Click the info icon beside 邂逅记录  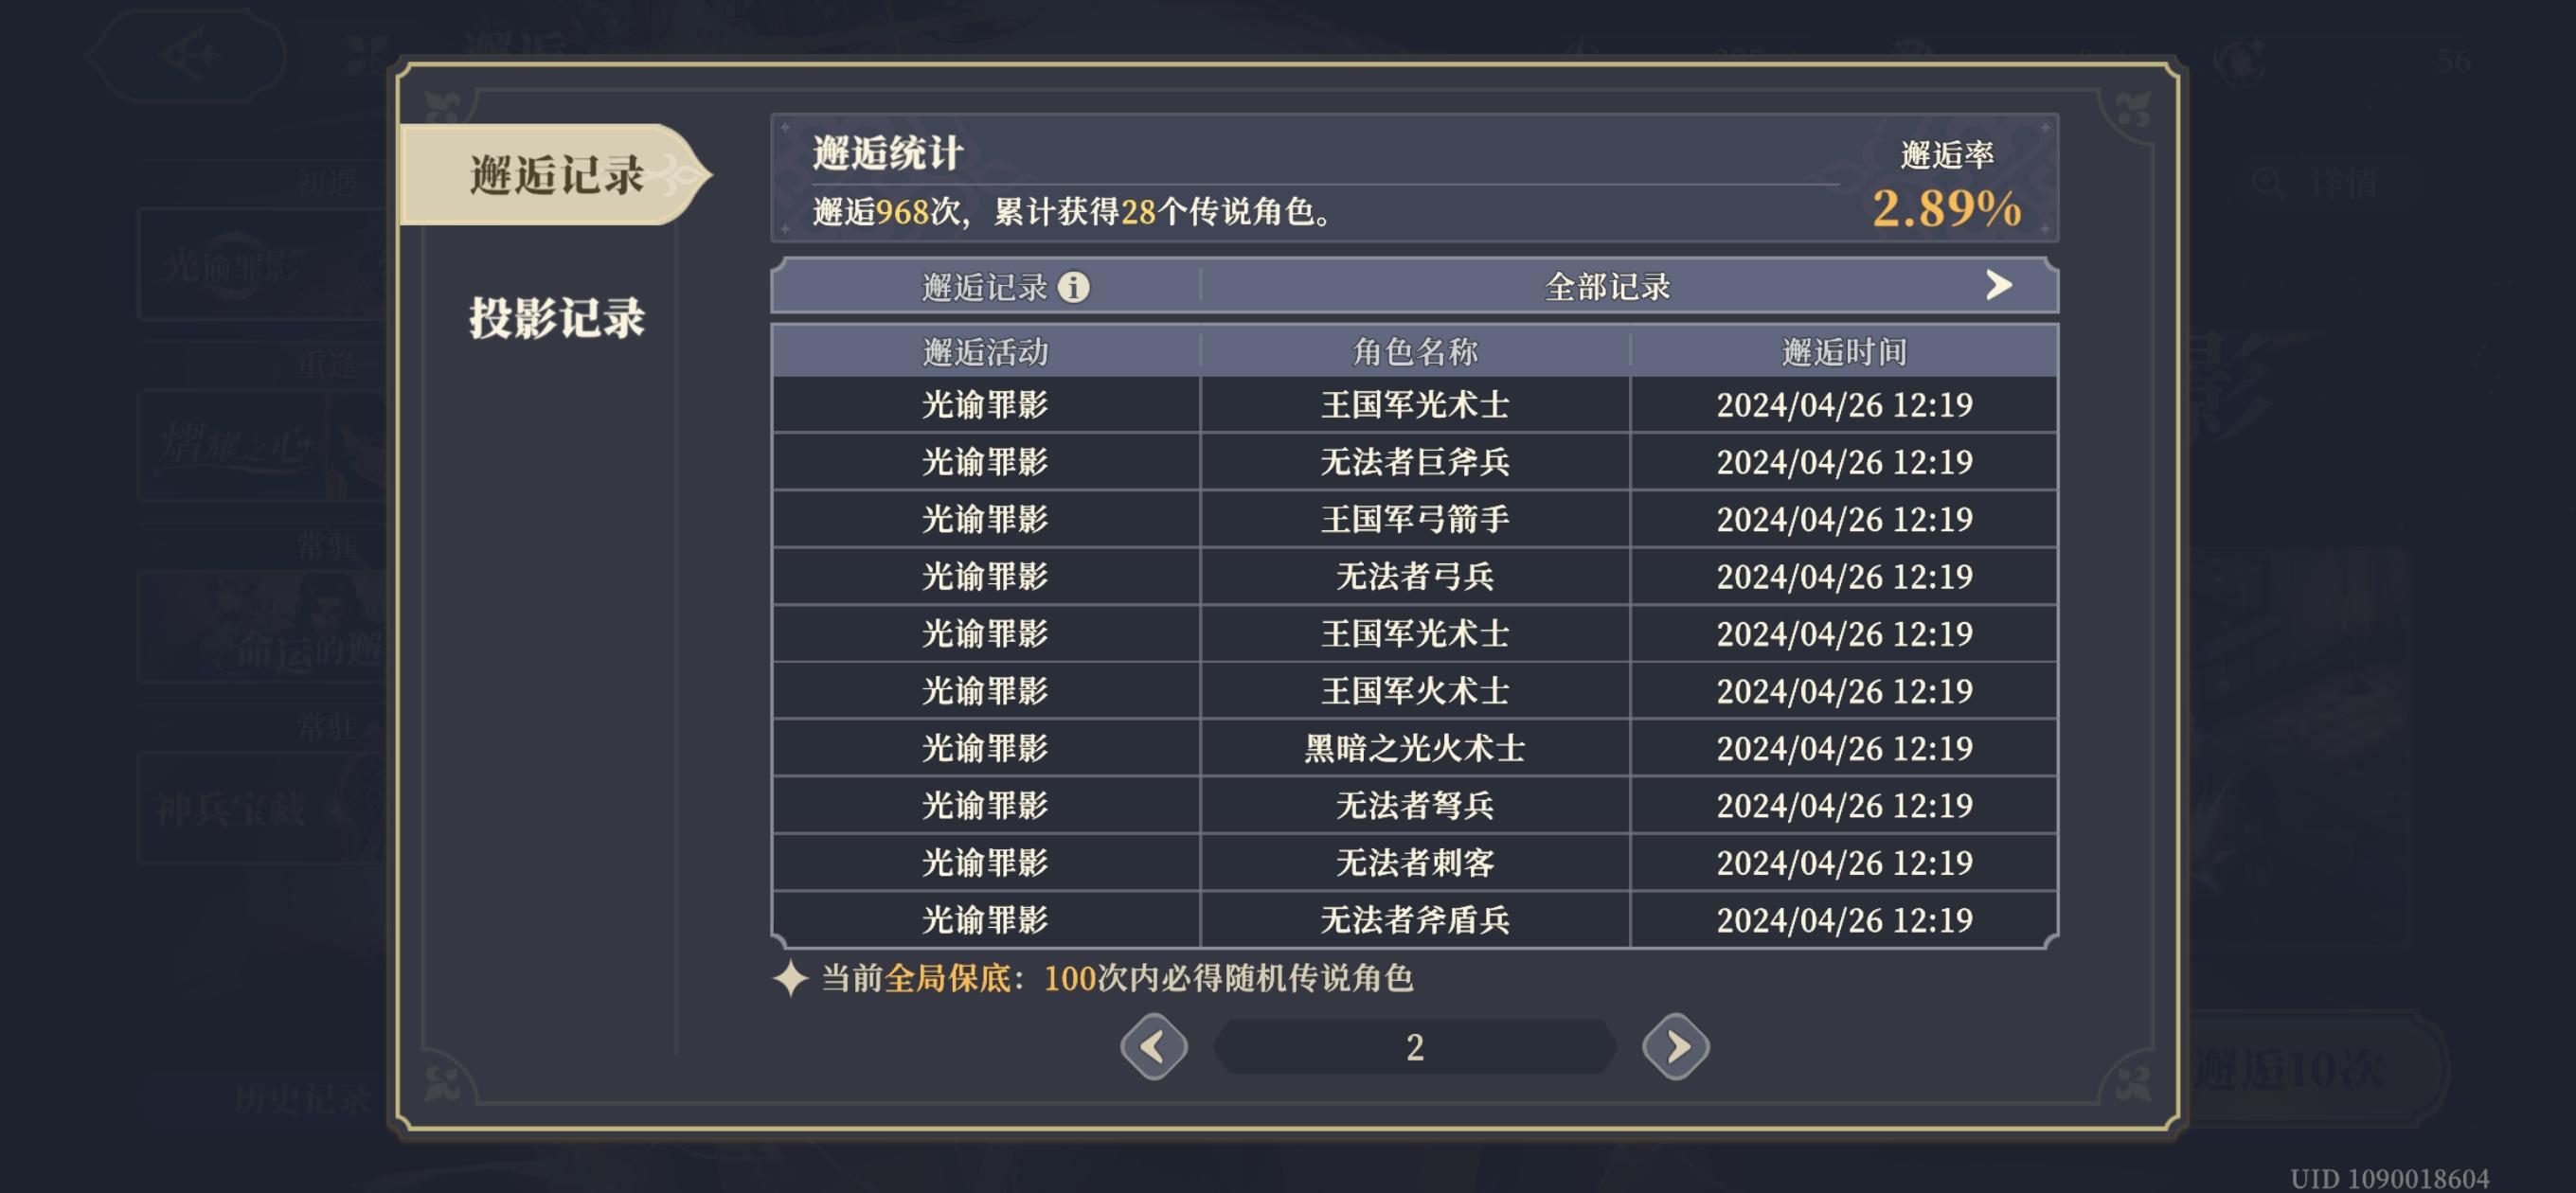pyautogui.click(x=1074, y=288)
